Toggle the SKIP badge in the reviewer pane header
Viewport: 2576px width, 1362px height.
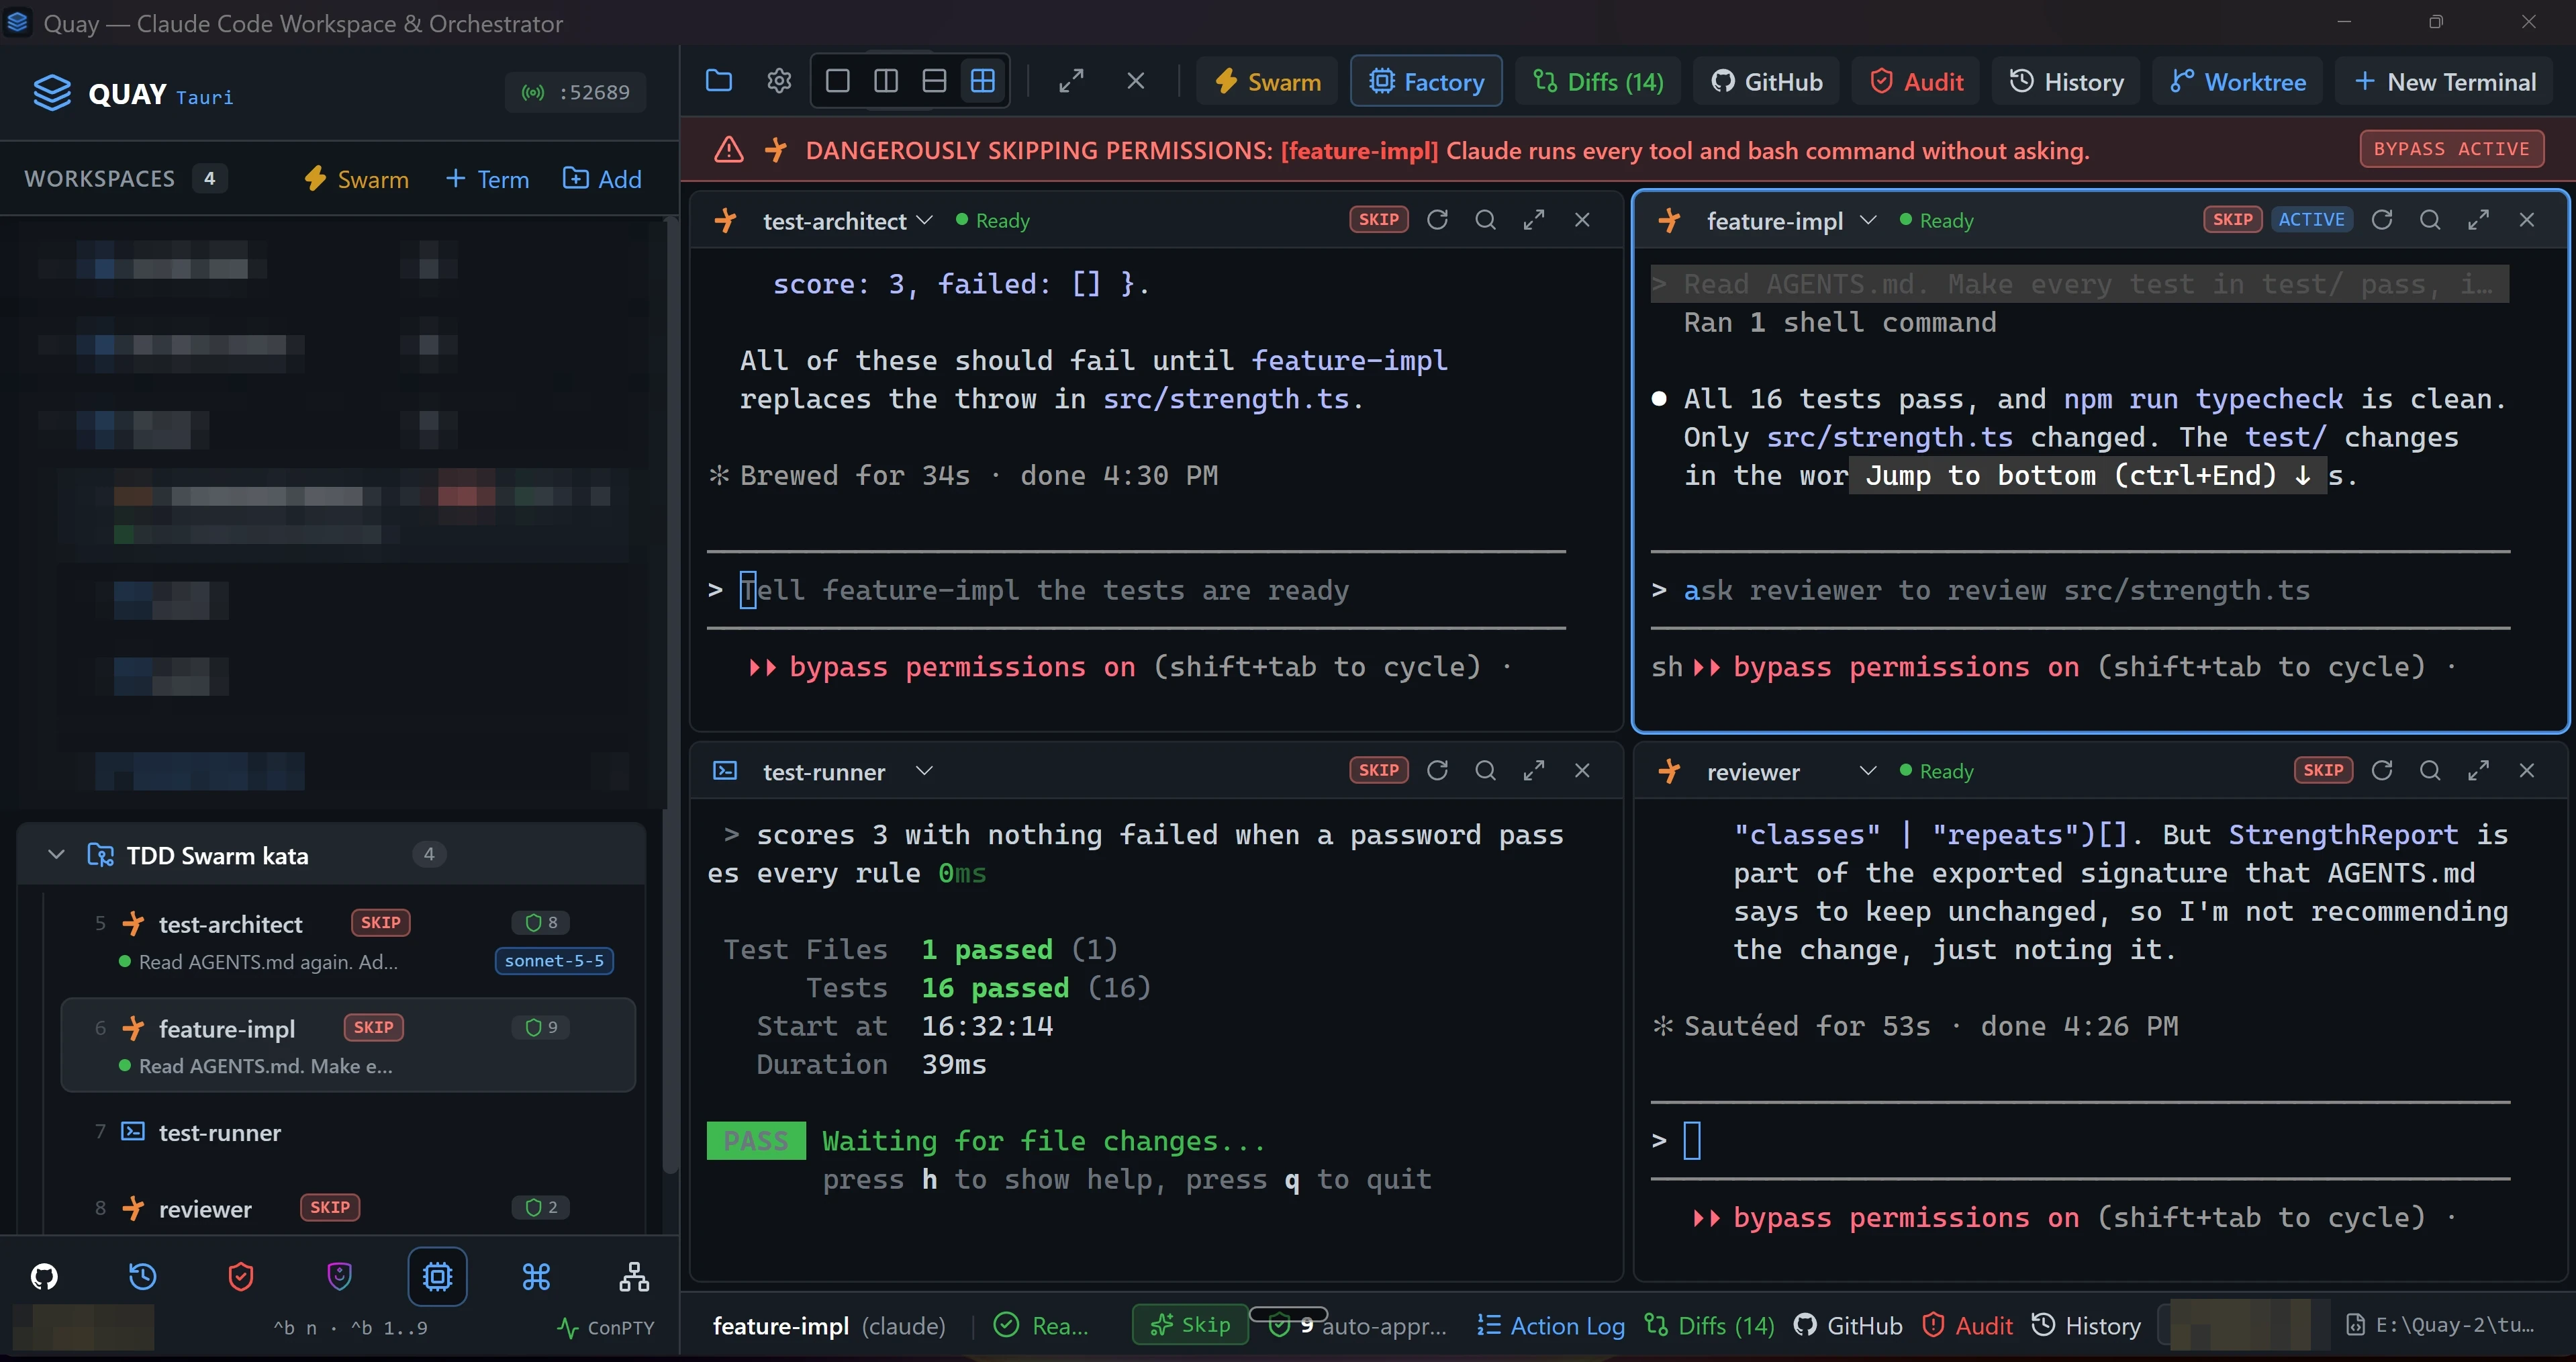pyautogui.click(x=2323, y=770)
